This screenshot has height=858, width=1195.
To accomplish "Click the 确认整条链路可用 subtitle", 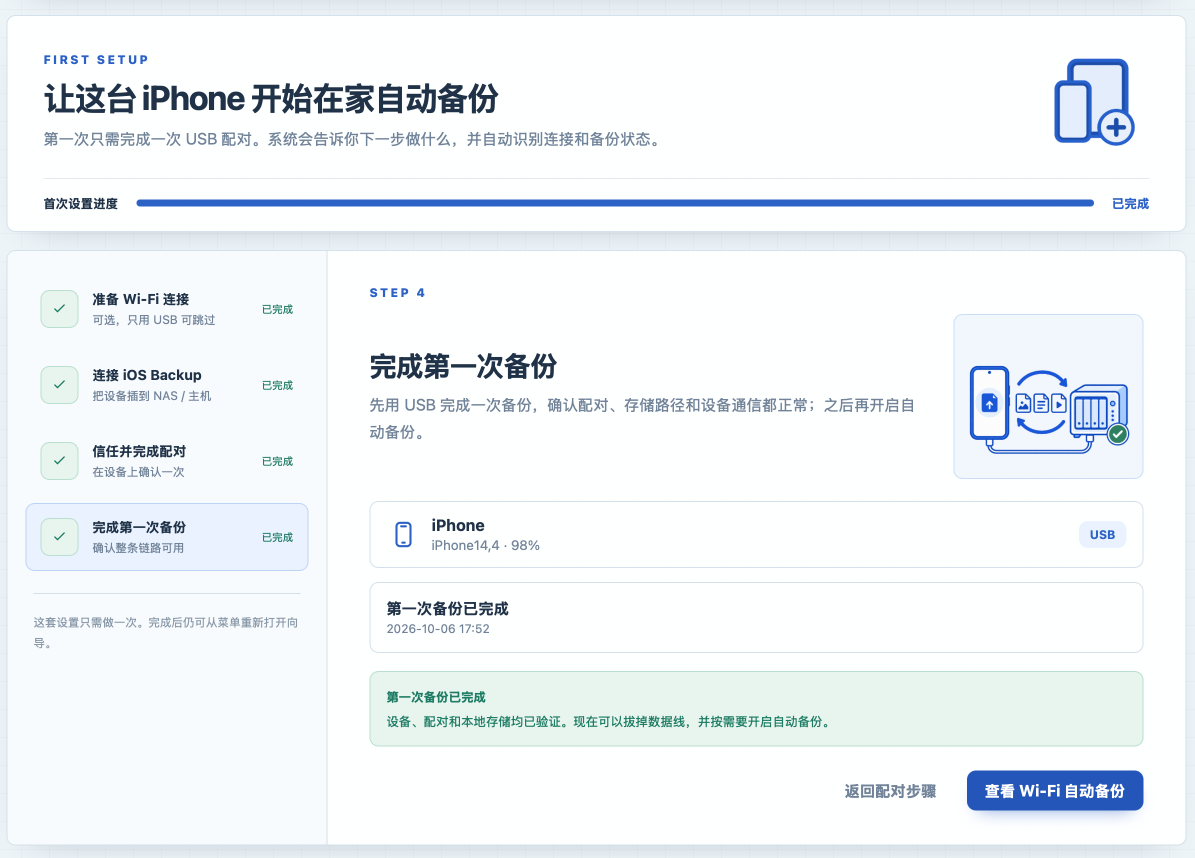I will (x=139, y=549).
